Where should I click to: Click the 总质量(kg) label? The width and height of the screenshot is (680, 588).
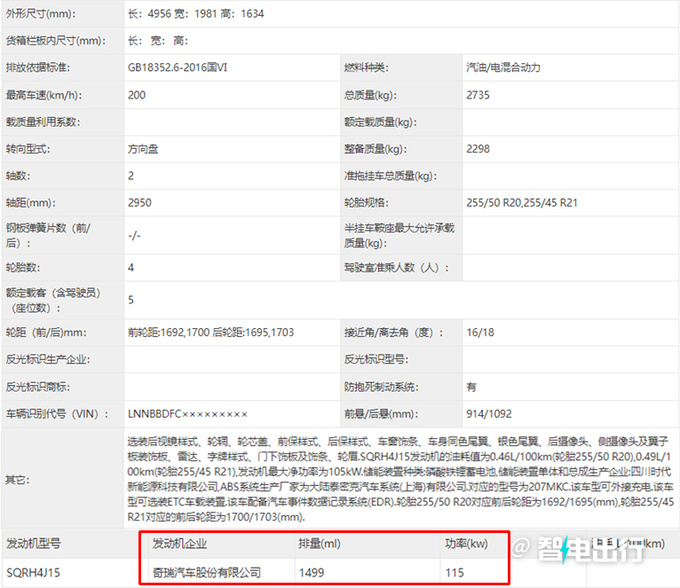370,95
